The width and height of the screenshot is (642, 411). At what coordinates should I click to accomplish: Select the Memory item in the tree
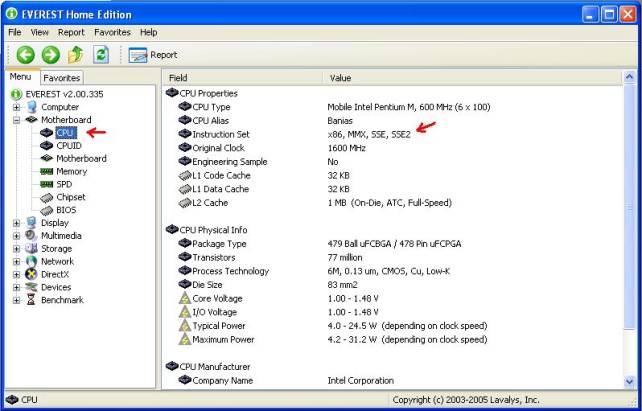[71, 171]
